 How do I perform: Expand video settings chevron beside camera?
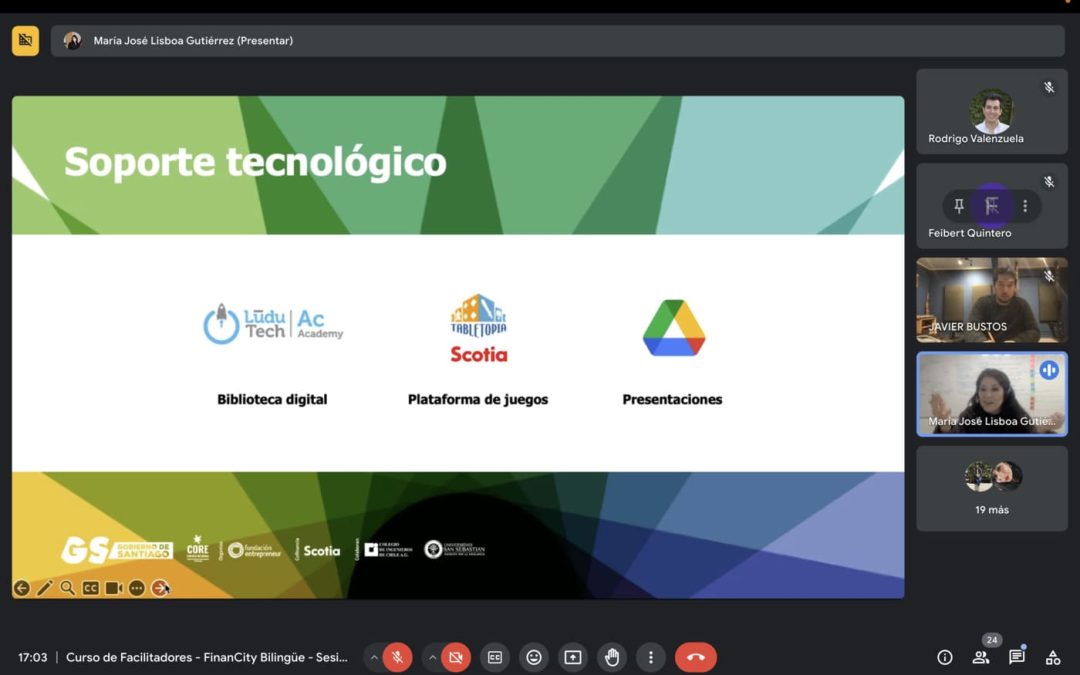click(x=432, y=657)
